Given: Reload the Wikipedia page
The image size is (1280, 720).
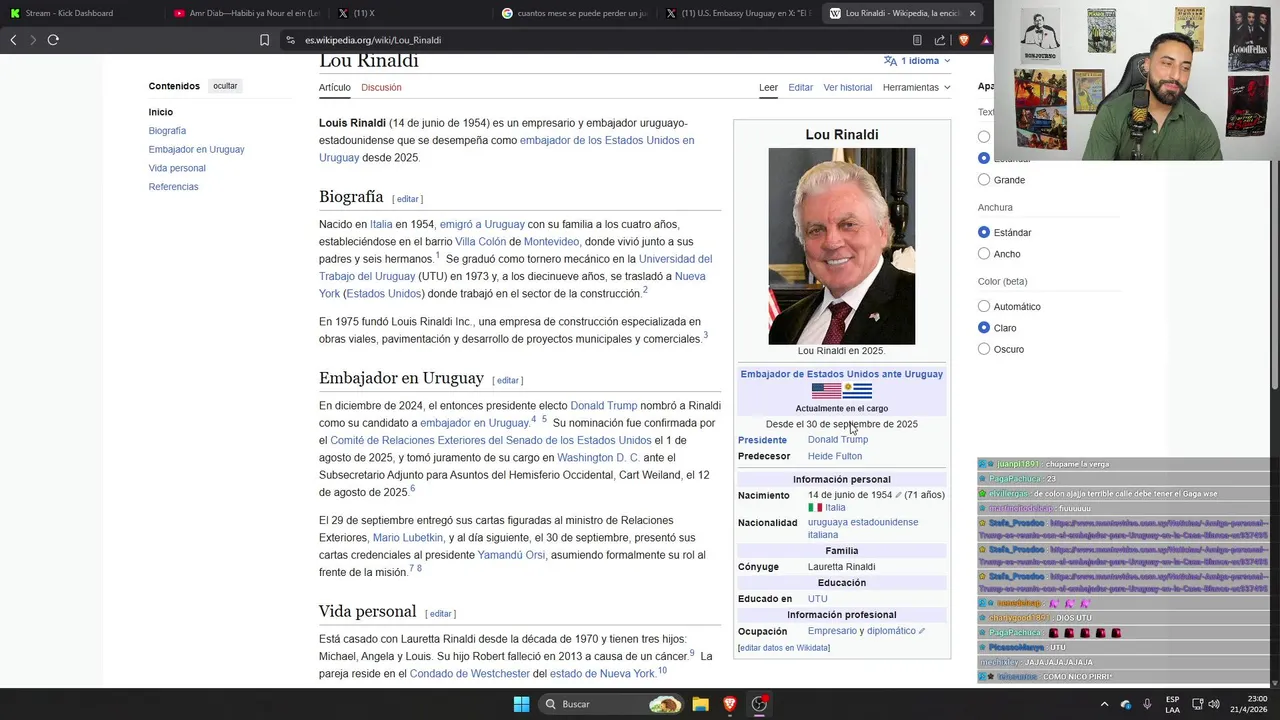Looking at the screenshot, I should [x=53, y=40].
